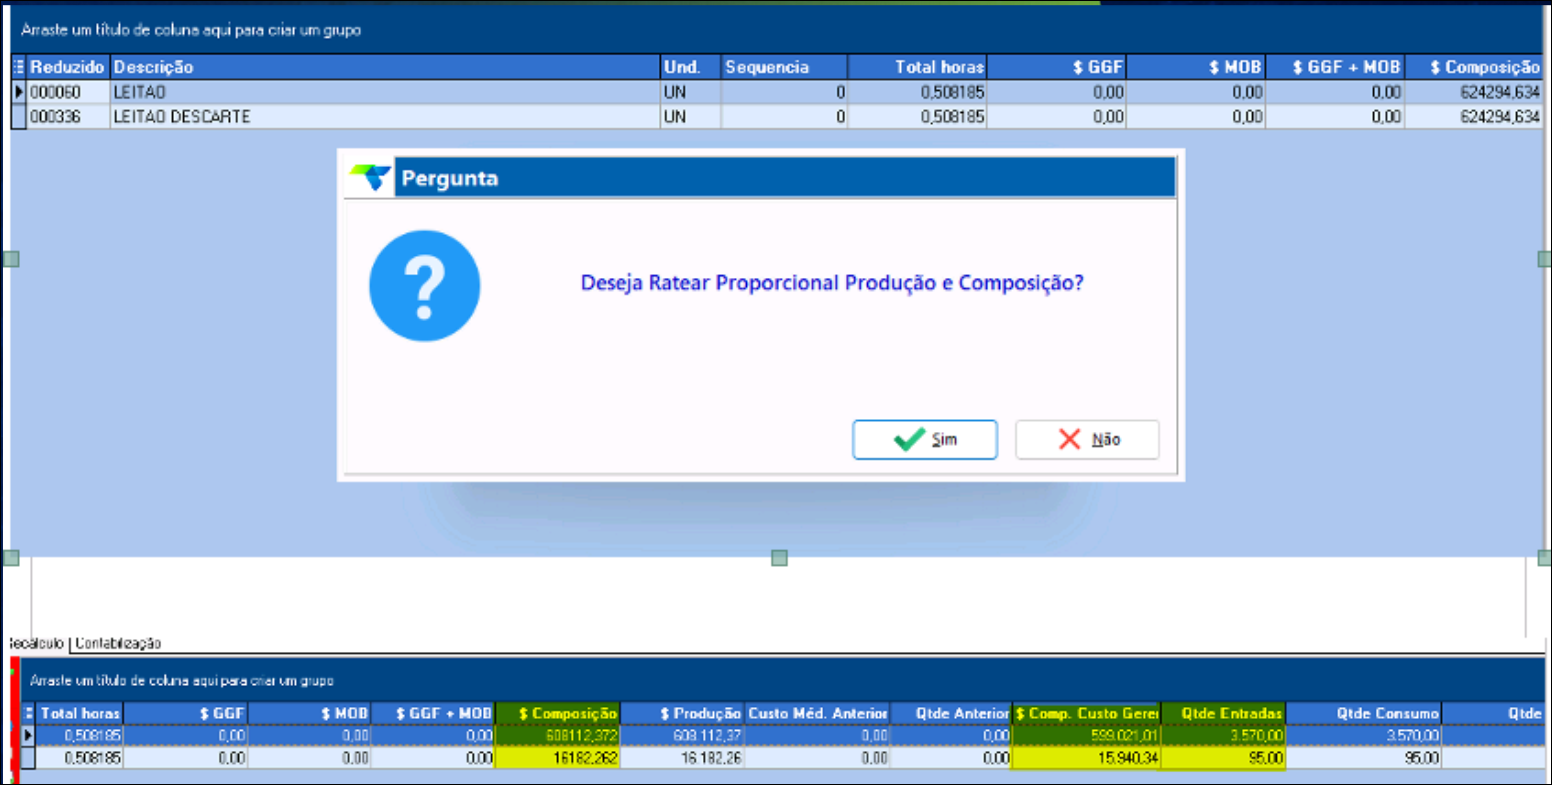Select the yellow cell showing 15.940,34

click(x=1086, y=758)
